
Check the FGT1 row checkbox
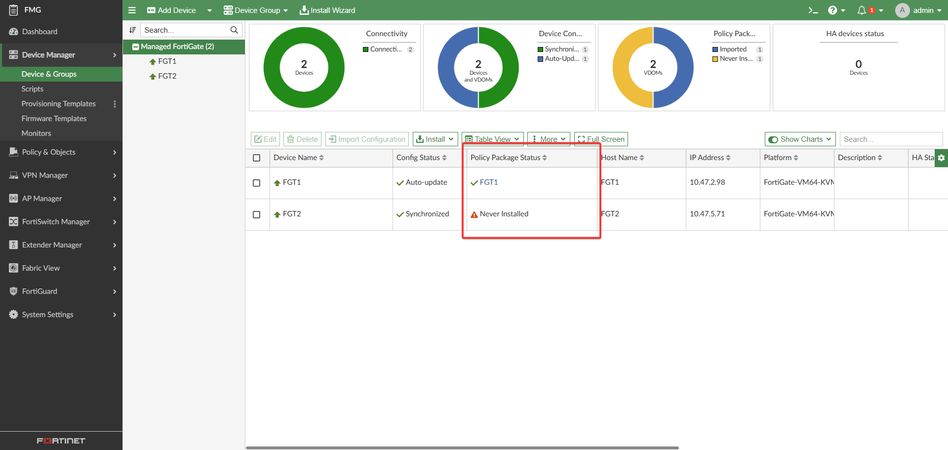[257, 183]
